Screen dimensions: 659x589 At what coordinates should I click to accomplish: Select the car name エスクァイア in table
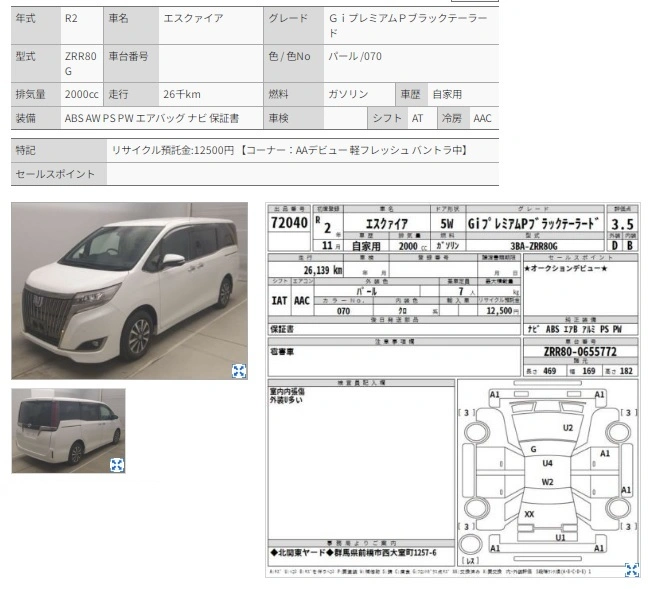(193, 18)
